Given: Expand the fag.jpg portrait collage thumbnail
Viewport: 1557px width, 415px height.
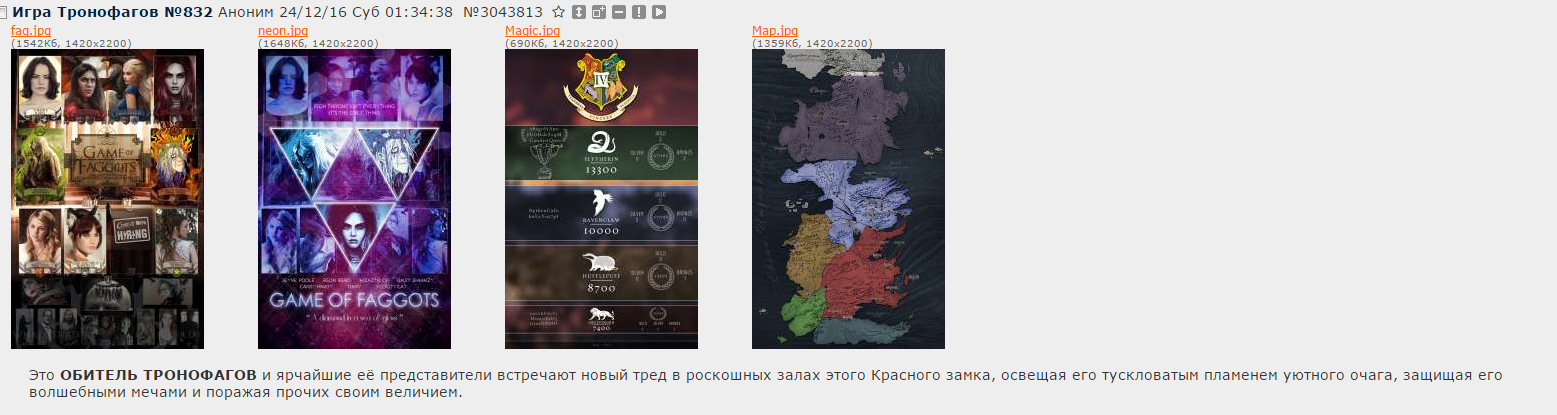Looking at the screenshot, I should click(x=107, y=199).
